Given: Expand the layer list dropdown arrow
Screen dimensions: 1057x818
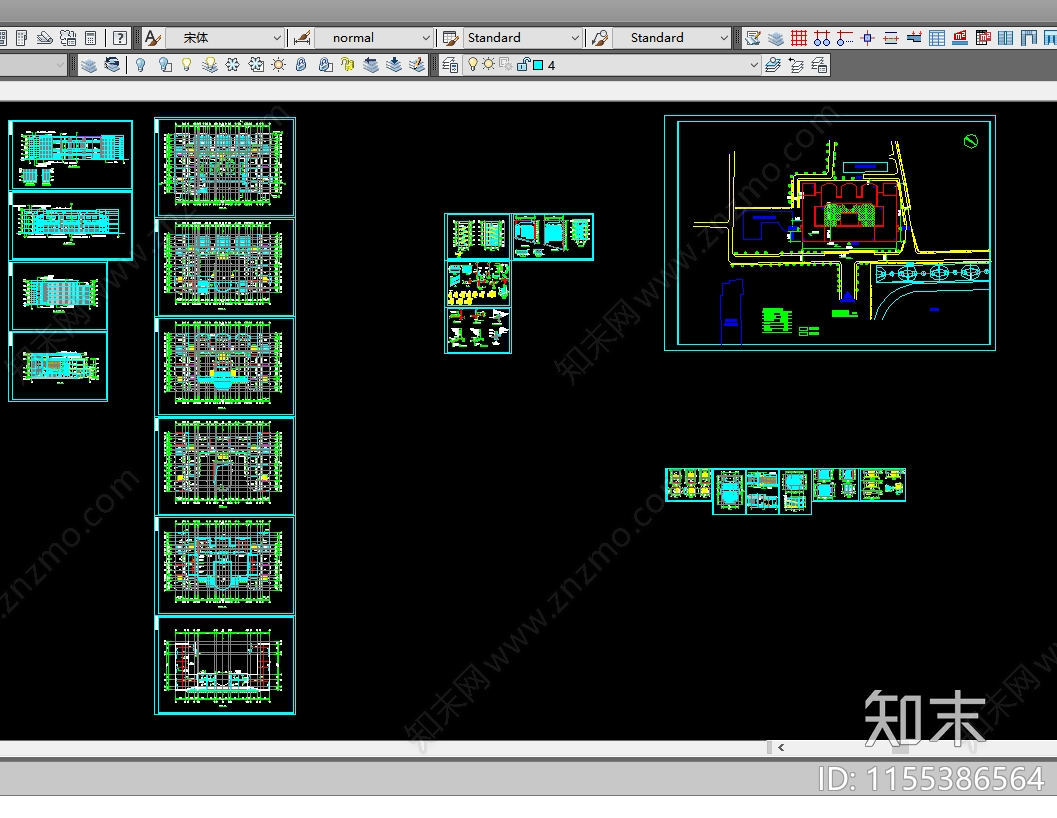Looking at the screenshot, I should click(x=754, y=65).
